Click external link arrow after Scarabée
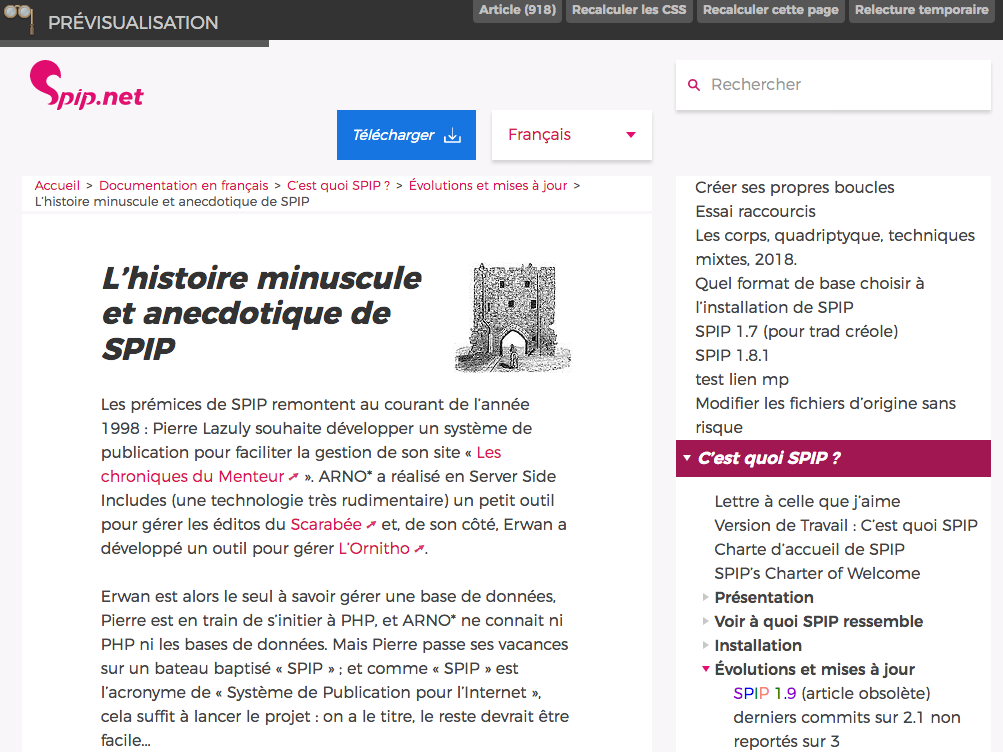This screenshot has height=752, width=1003. [x=371, y=525]
